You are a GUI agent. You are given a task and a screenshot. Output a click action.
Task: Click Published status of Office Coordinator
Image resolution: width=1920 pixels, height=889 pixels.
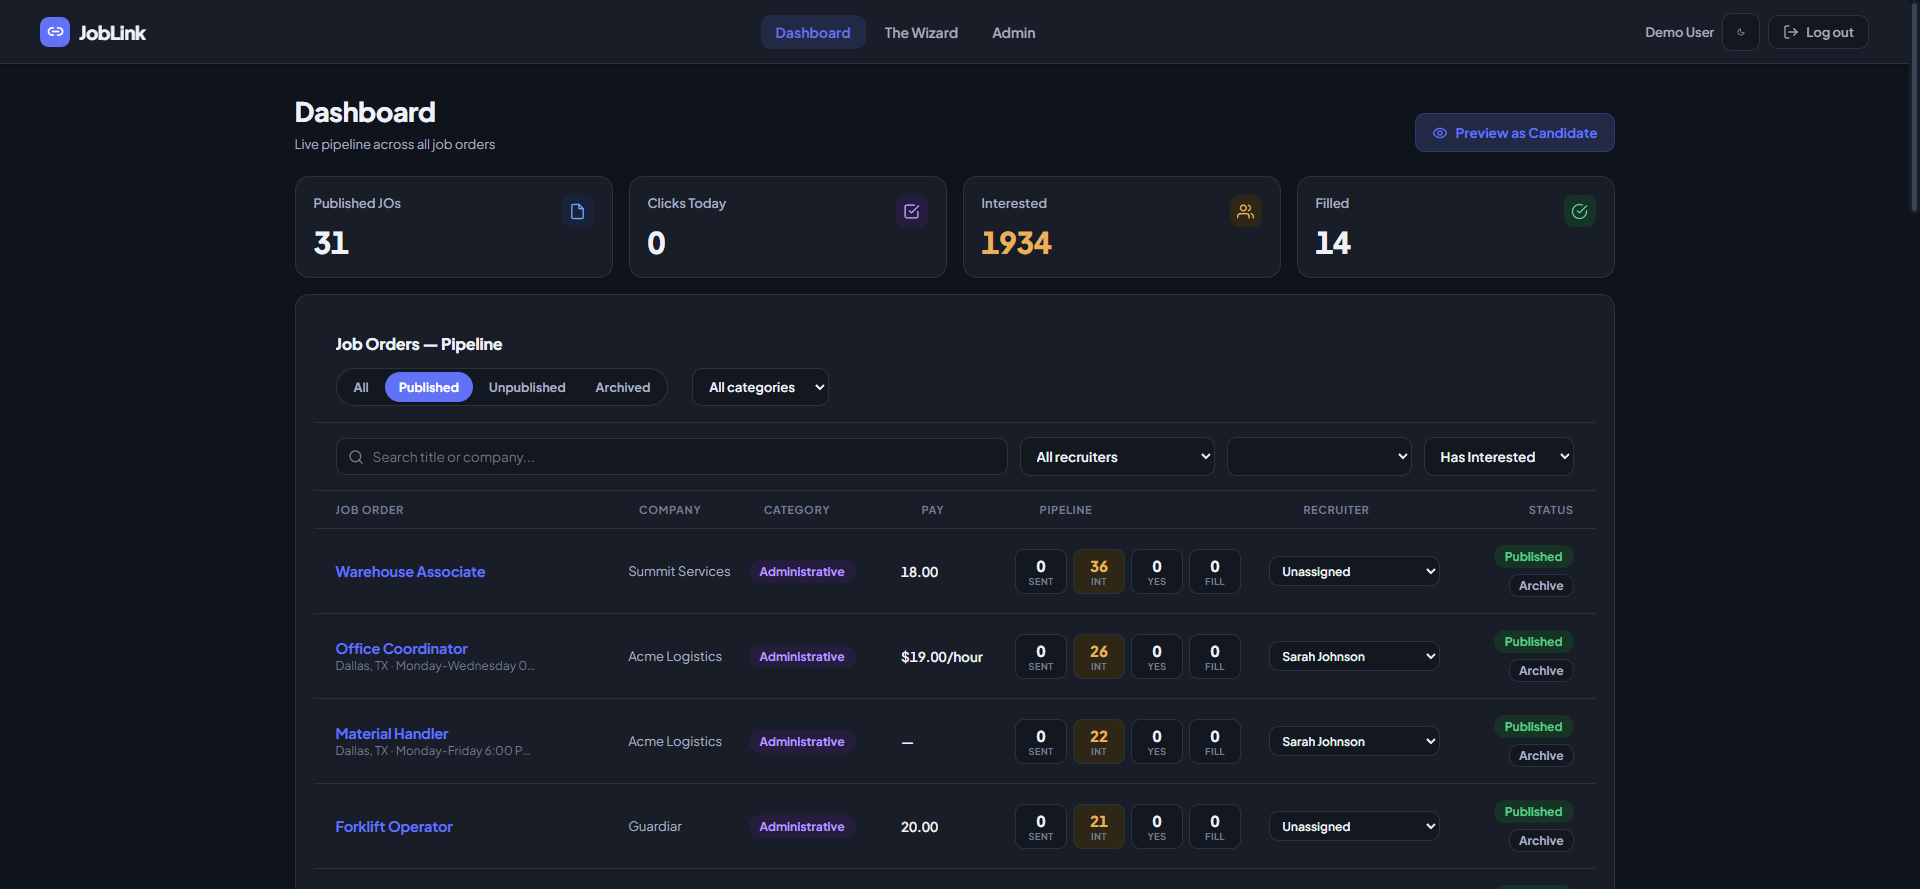(1533, 642)
